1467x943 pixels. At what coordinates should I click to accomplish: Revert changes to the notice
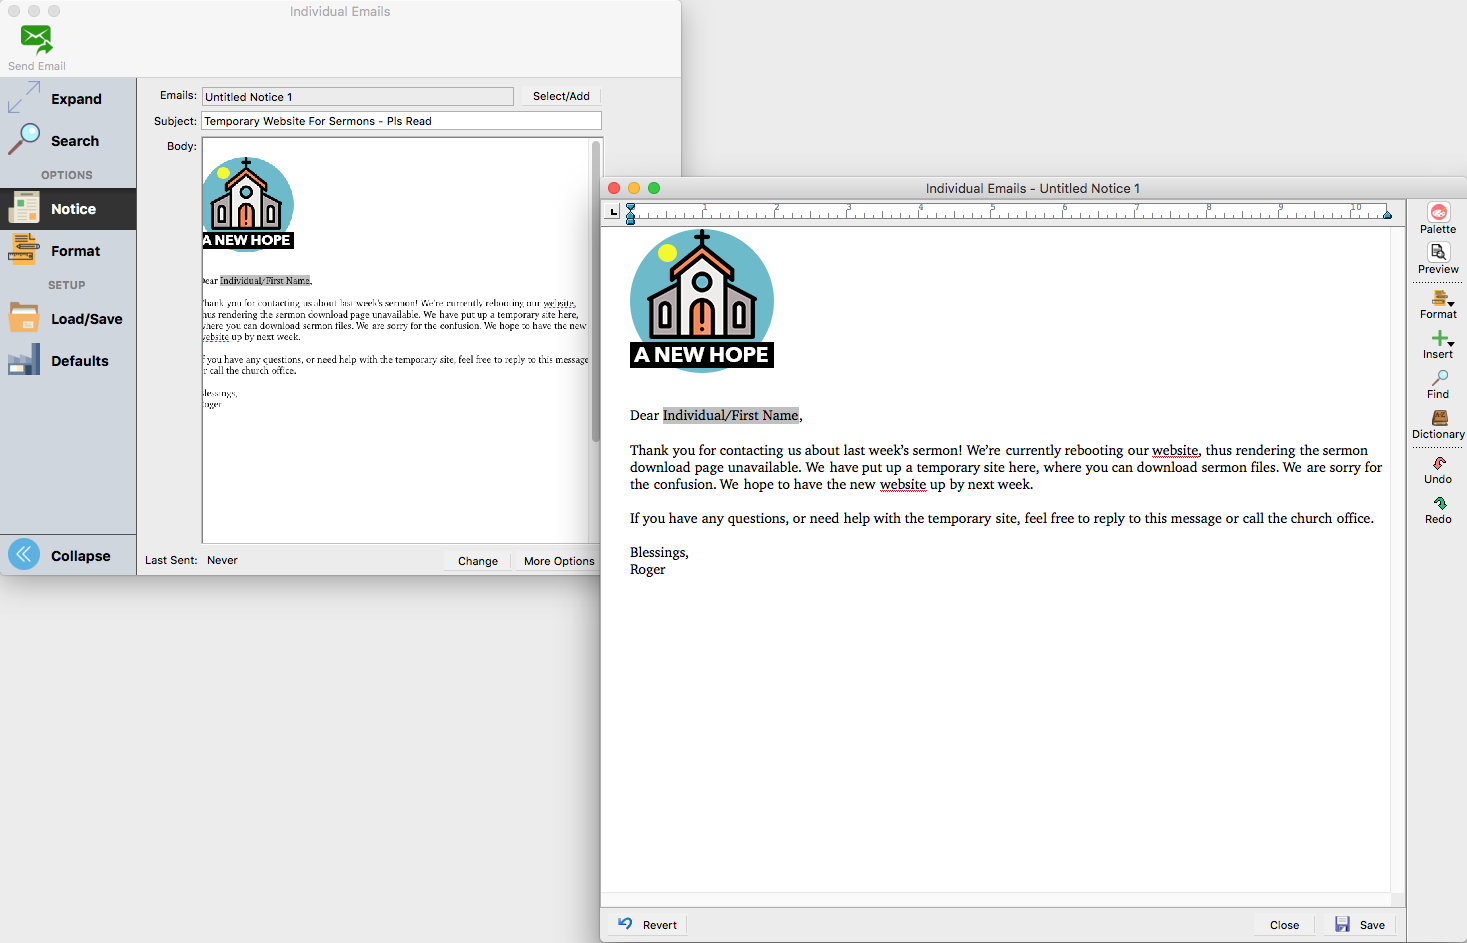tap(647, 925)
